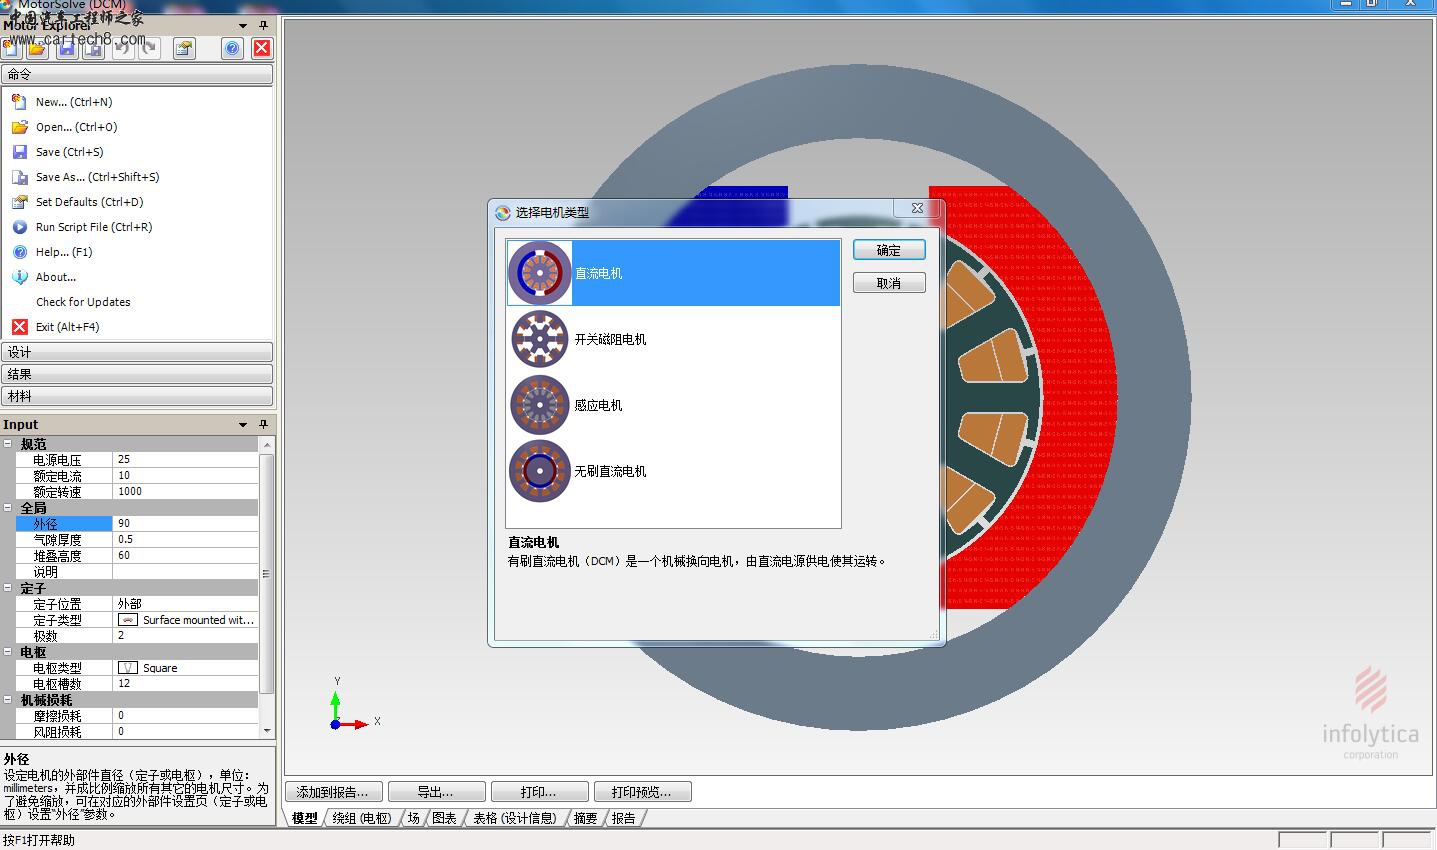Click the blue Help toolbar icon
Image resolution: width=1437 pixels, height=850 pixels.
(x=233, y=47)
